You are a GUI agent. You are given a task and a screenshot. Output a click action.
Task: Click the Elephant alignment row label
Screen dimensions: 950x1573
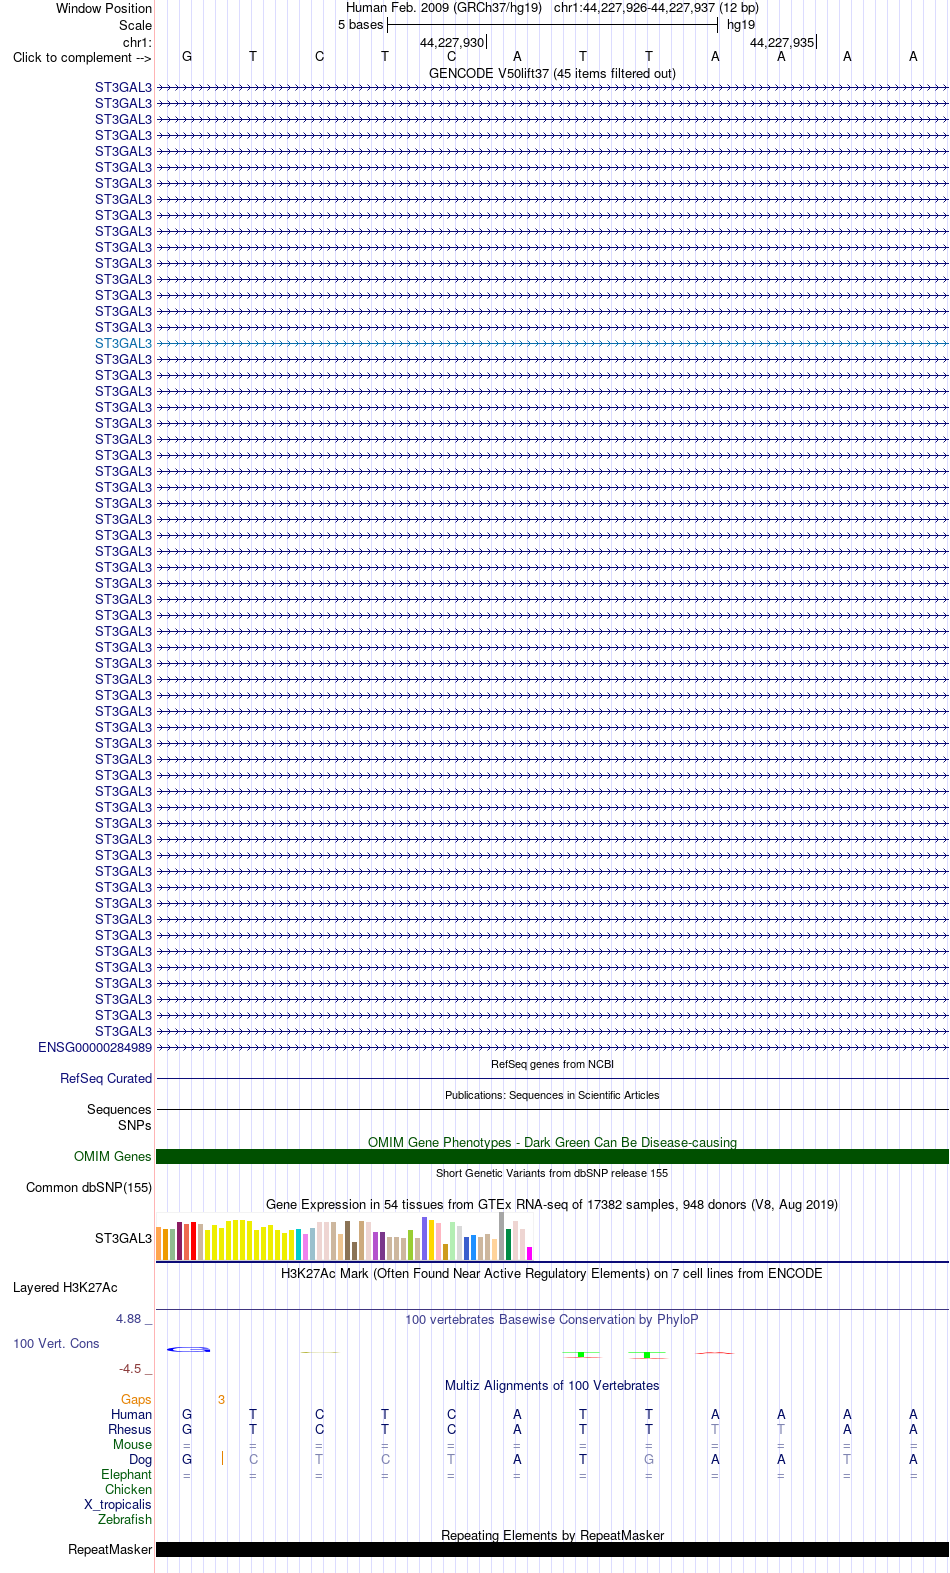tap(126, 1474)
